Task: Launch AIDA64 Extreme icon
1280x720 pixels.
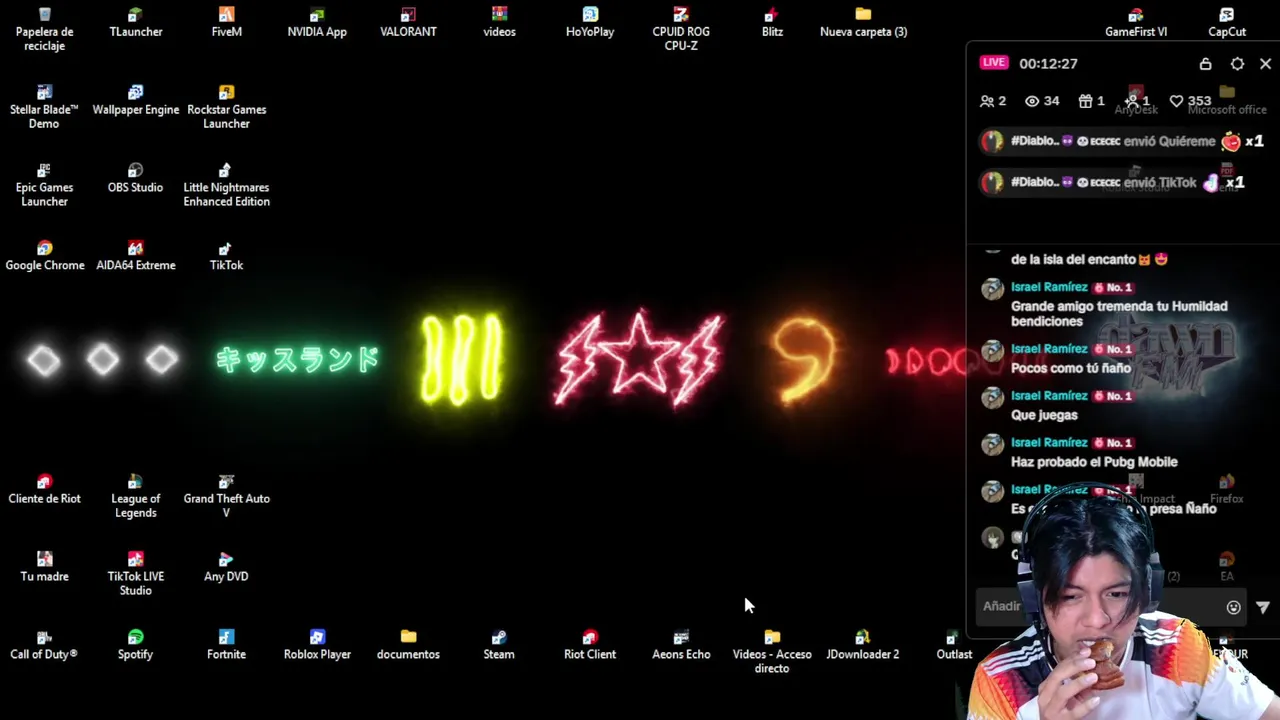Action: tap(135, 256)
